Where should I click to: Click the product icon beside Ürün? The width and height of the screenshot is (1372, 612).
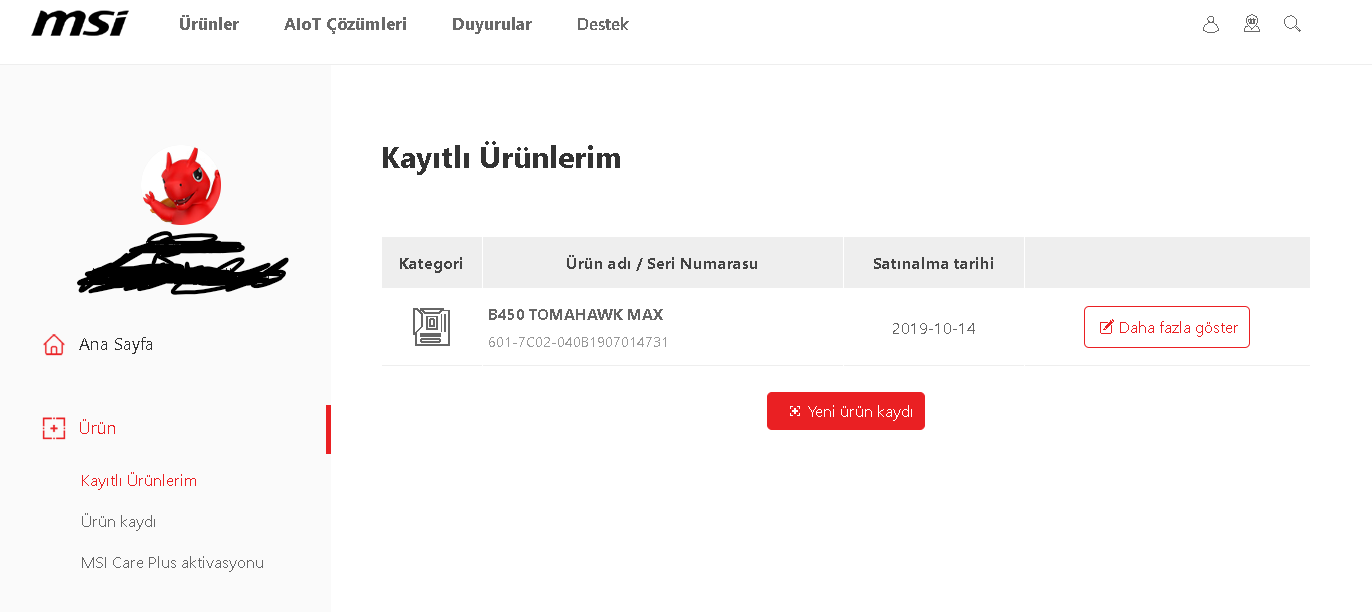[x=54, y=429]
